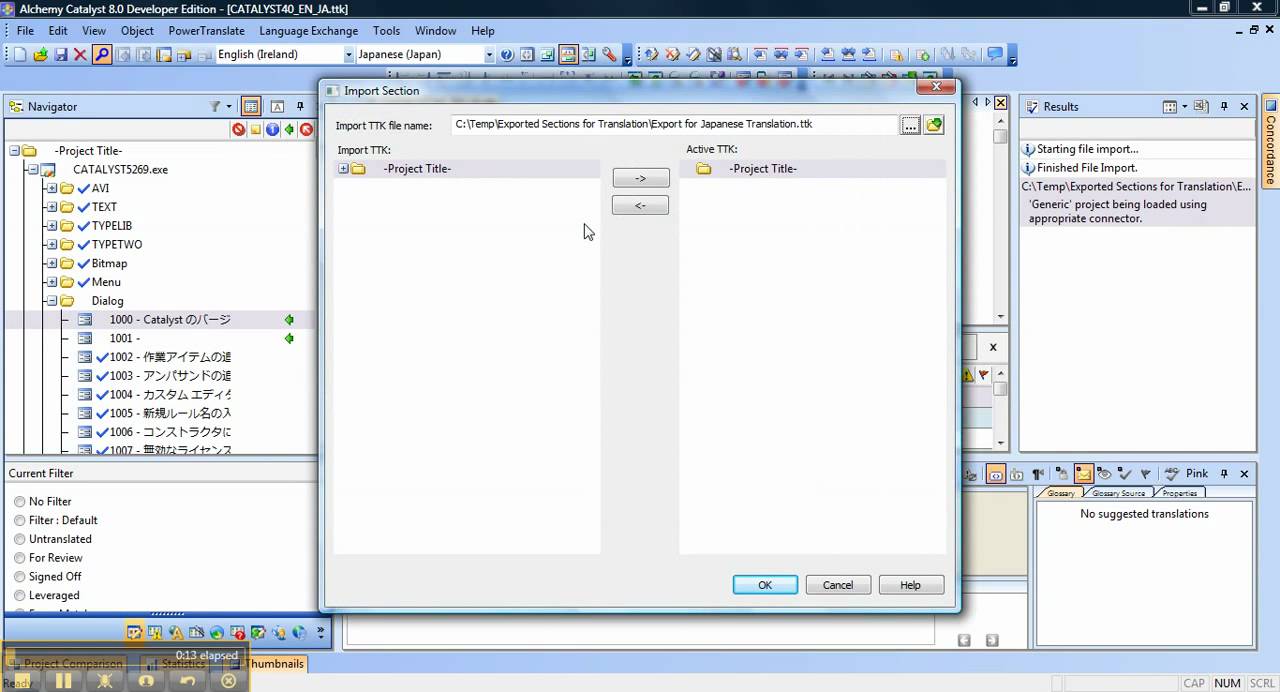Open the Japanese (Japan) target language dropdown

[489, 55]
